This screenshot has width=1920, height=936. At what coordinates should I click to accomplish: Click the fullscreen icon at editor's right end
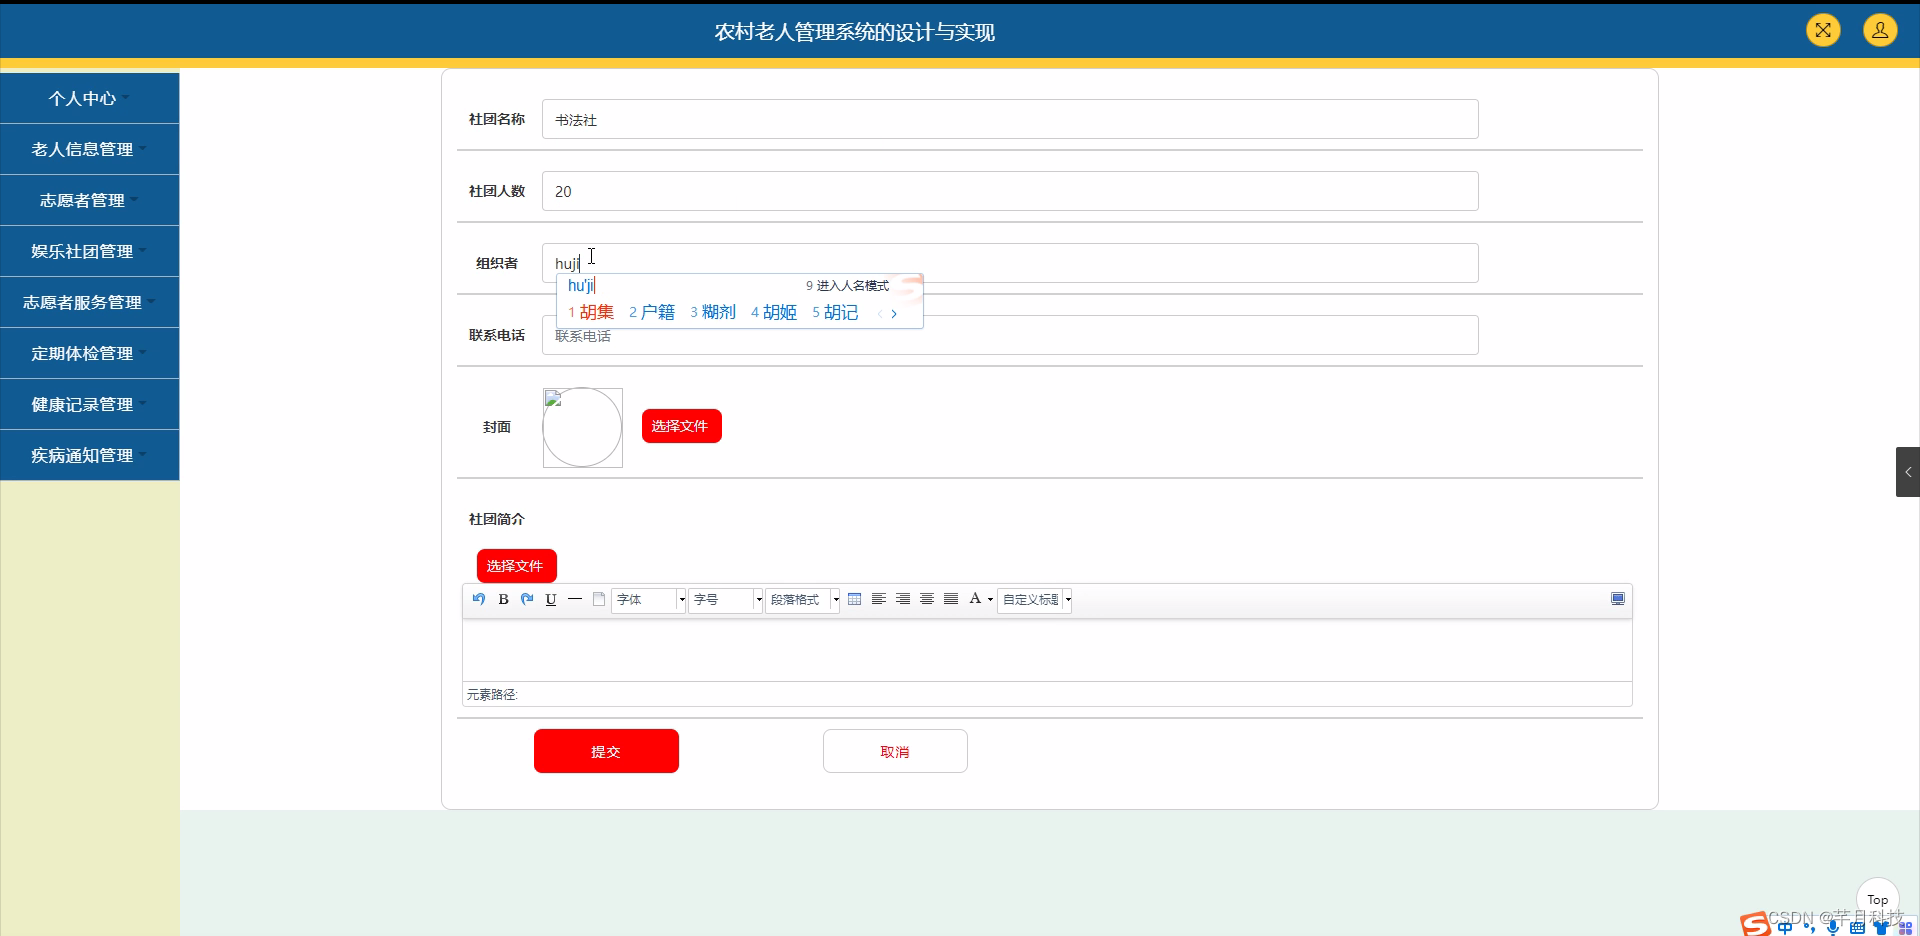pos(1617,598)
